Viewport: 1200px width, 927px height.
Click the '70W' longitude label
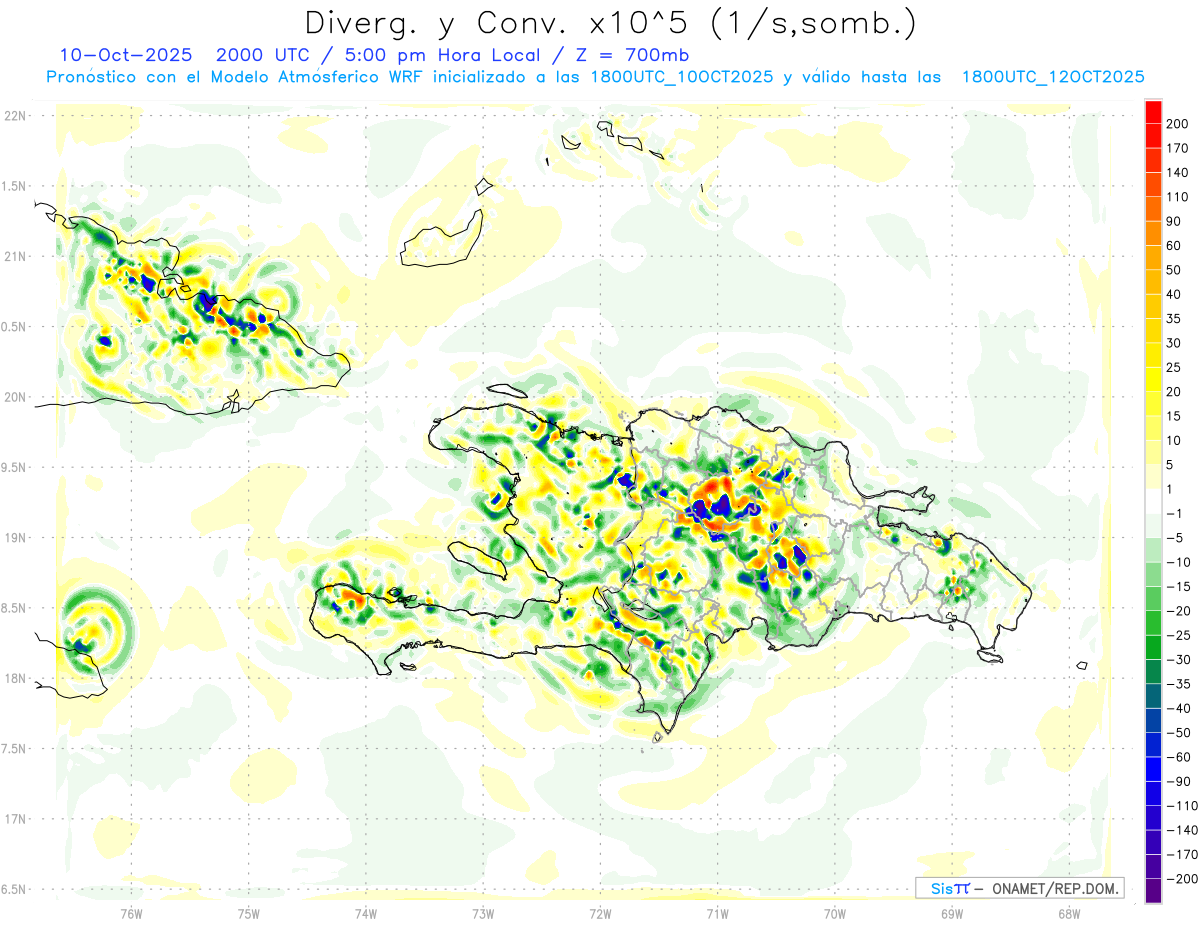835,913
